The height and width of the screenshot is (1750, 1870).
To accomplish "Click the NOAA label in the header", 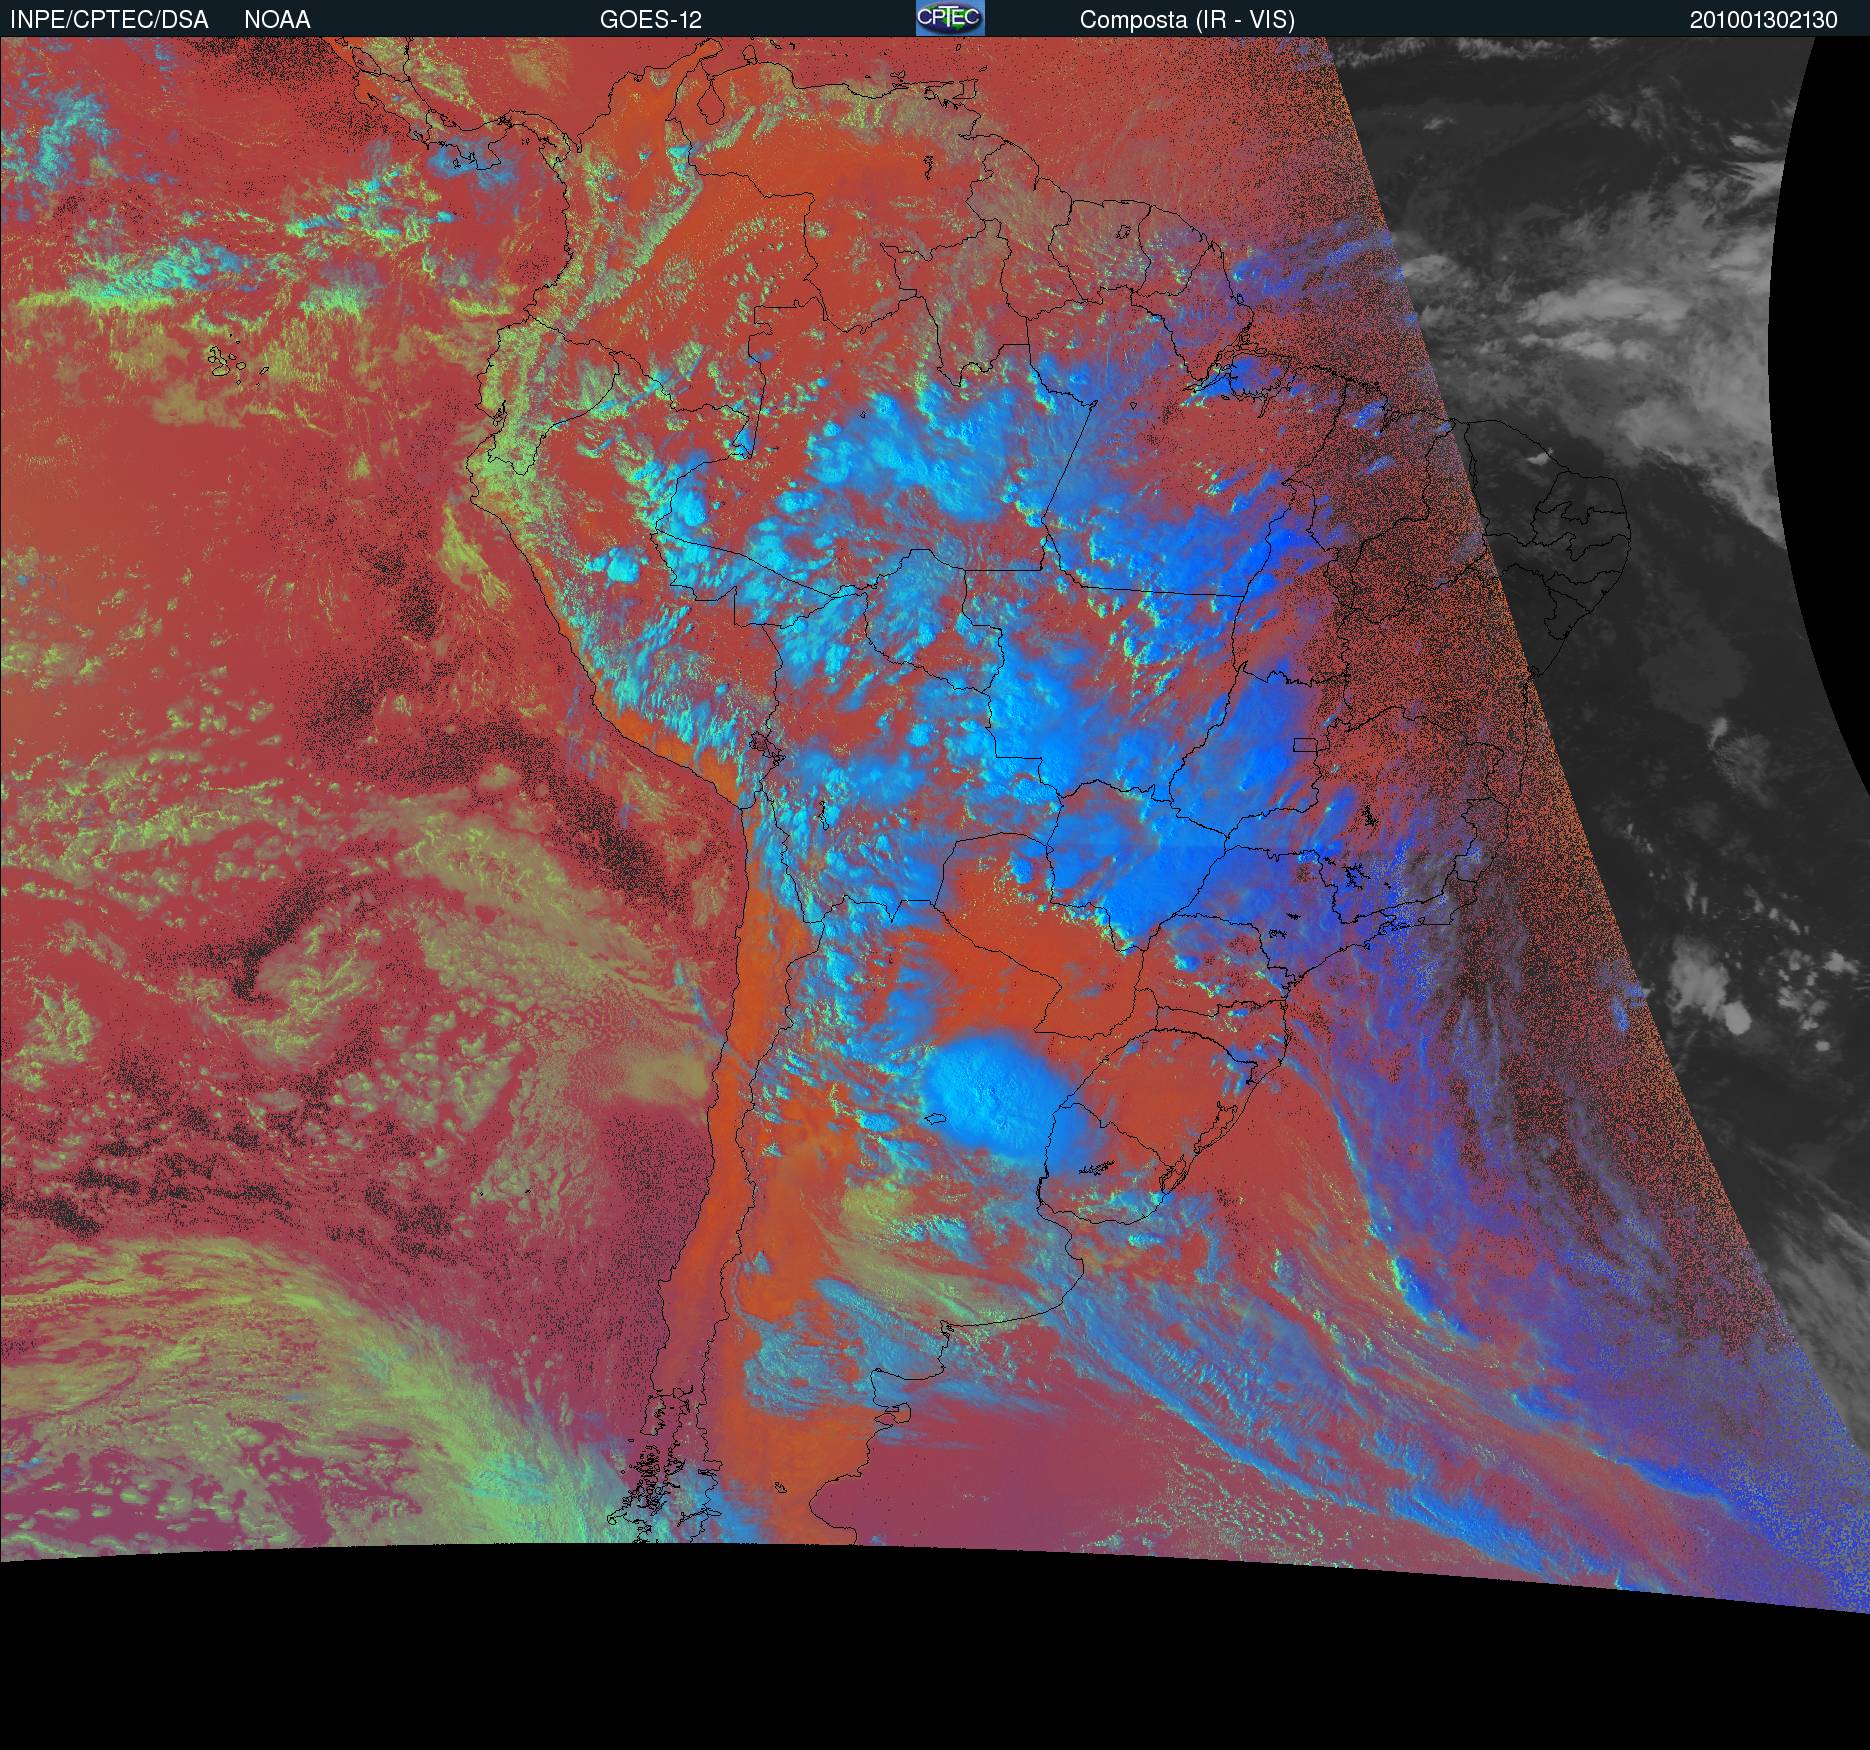I will 277,20.
